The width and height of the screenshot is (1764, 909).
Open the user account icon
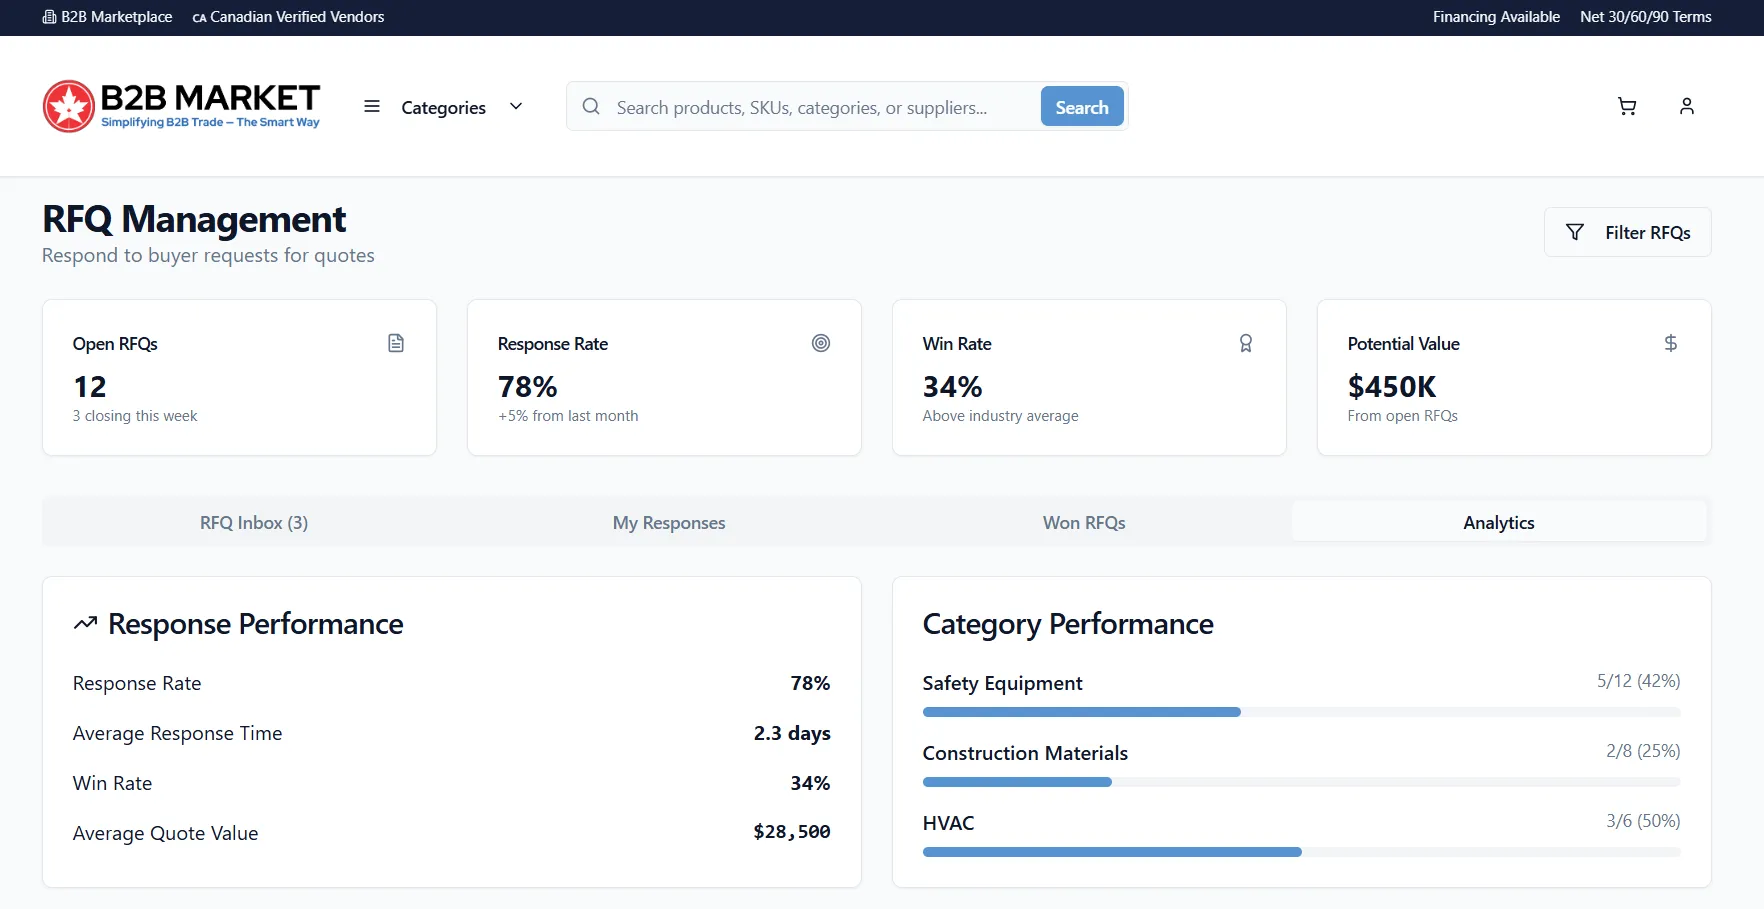pos(1687,106)
